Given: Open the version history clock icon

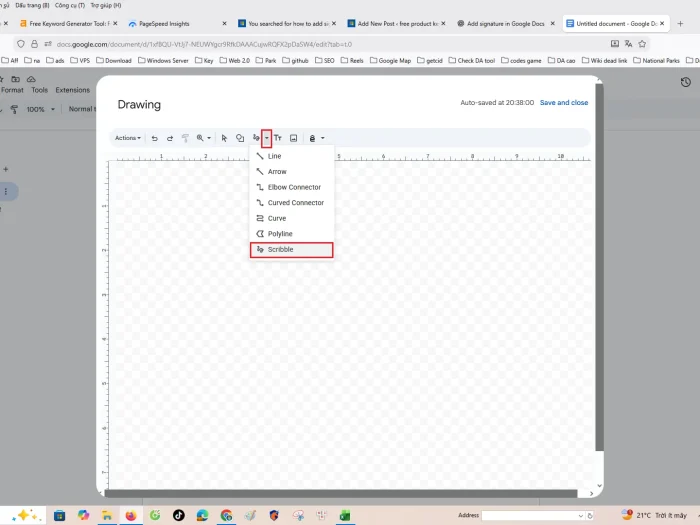Looking at the screenshot, I should point(685,82).
